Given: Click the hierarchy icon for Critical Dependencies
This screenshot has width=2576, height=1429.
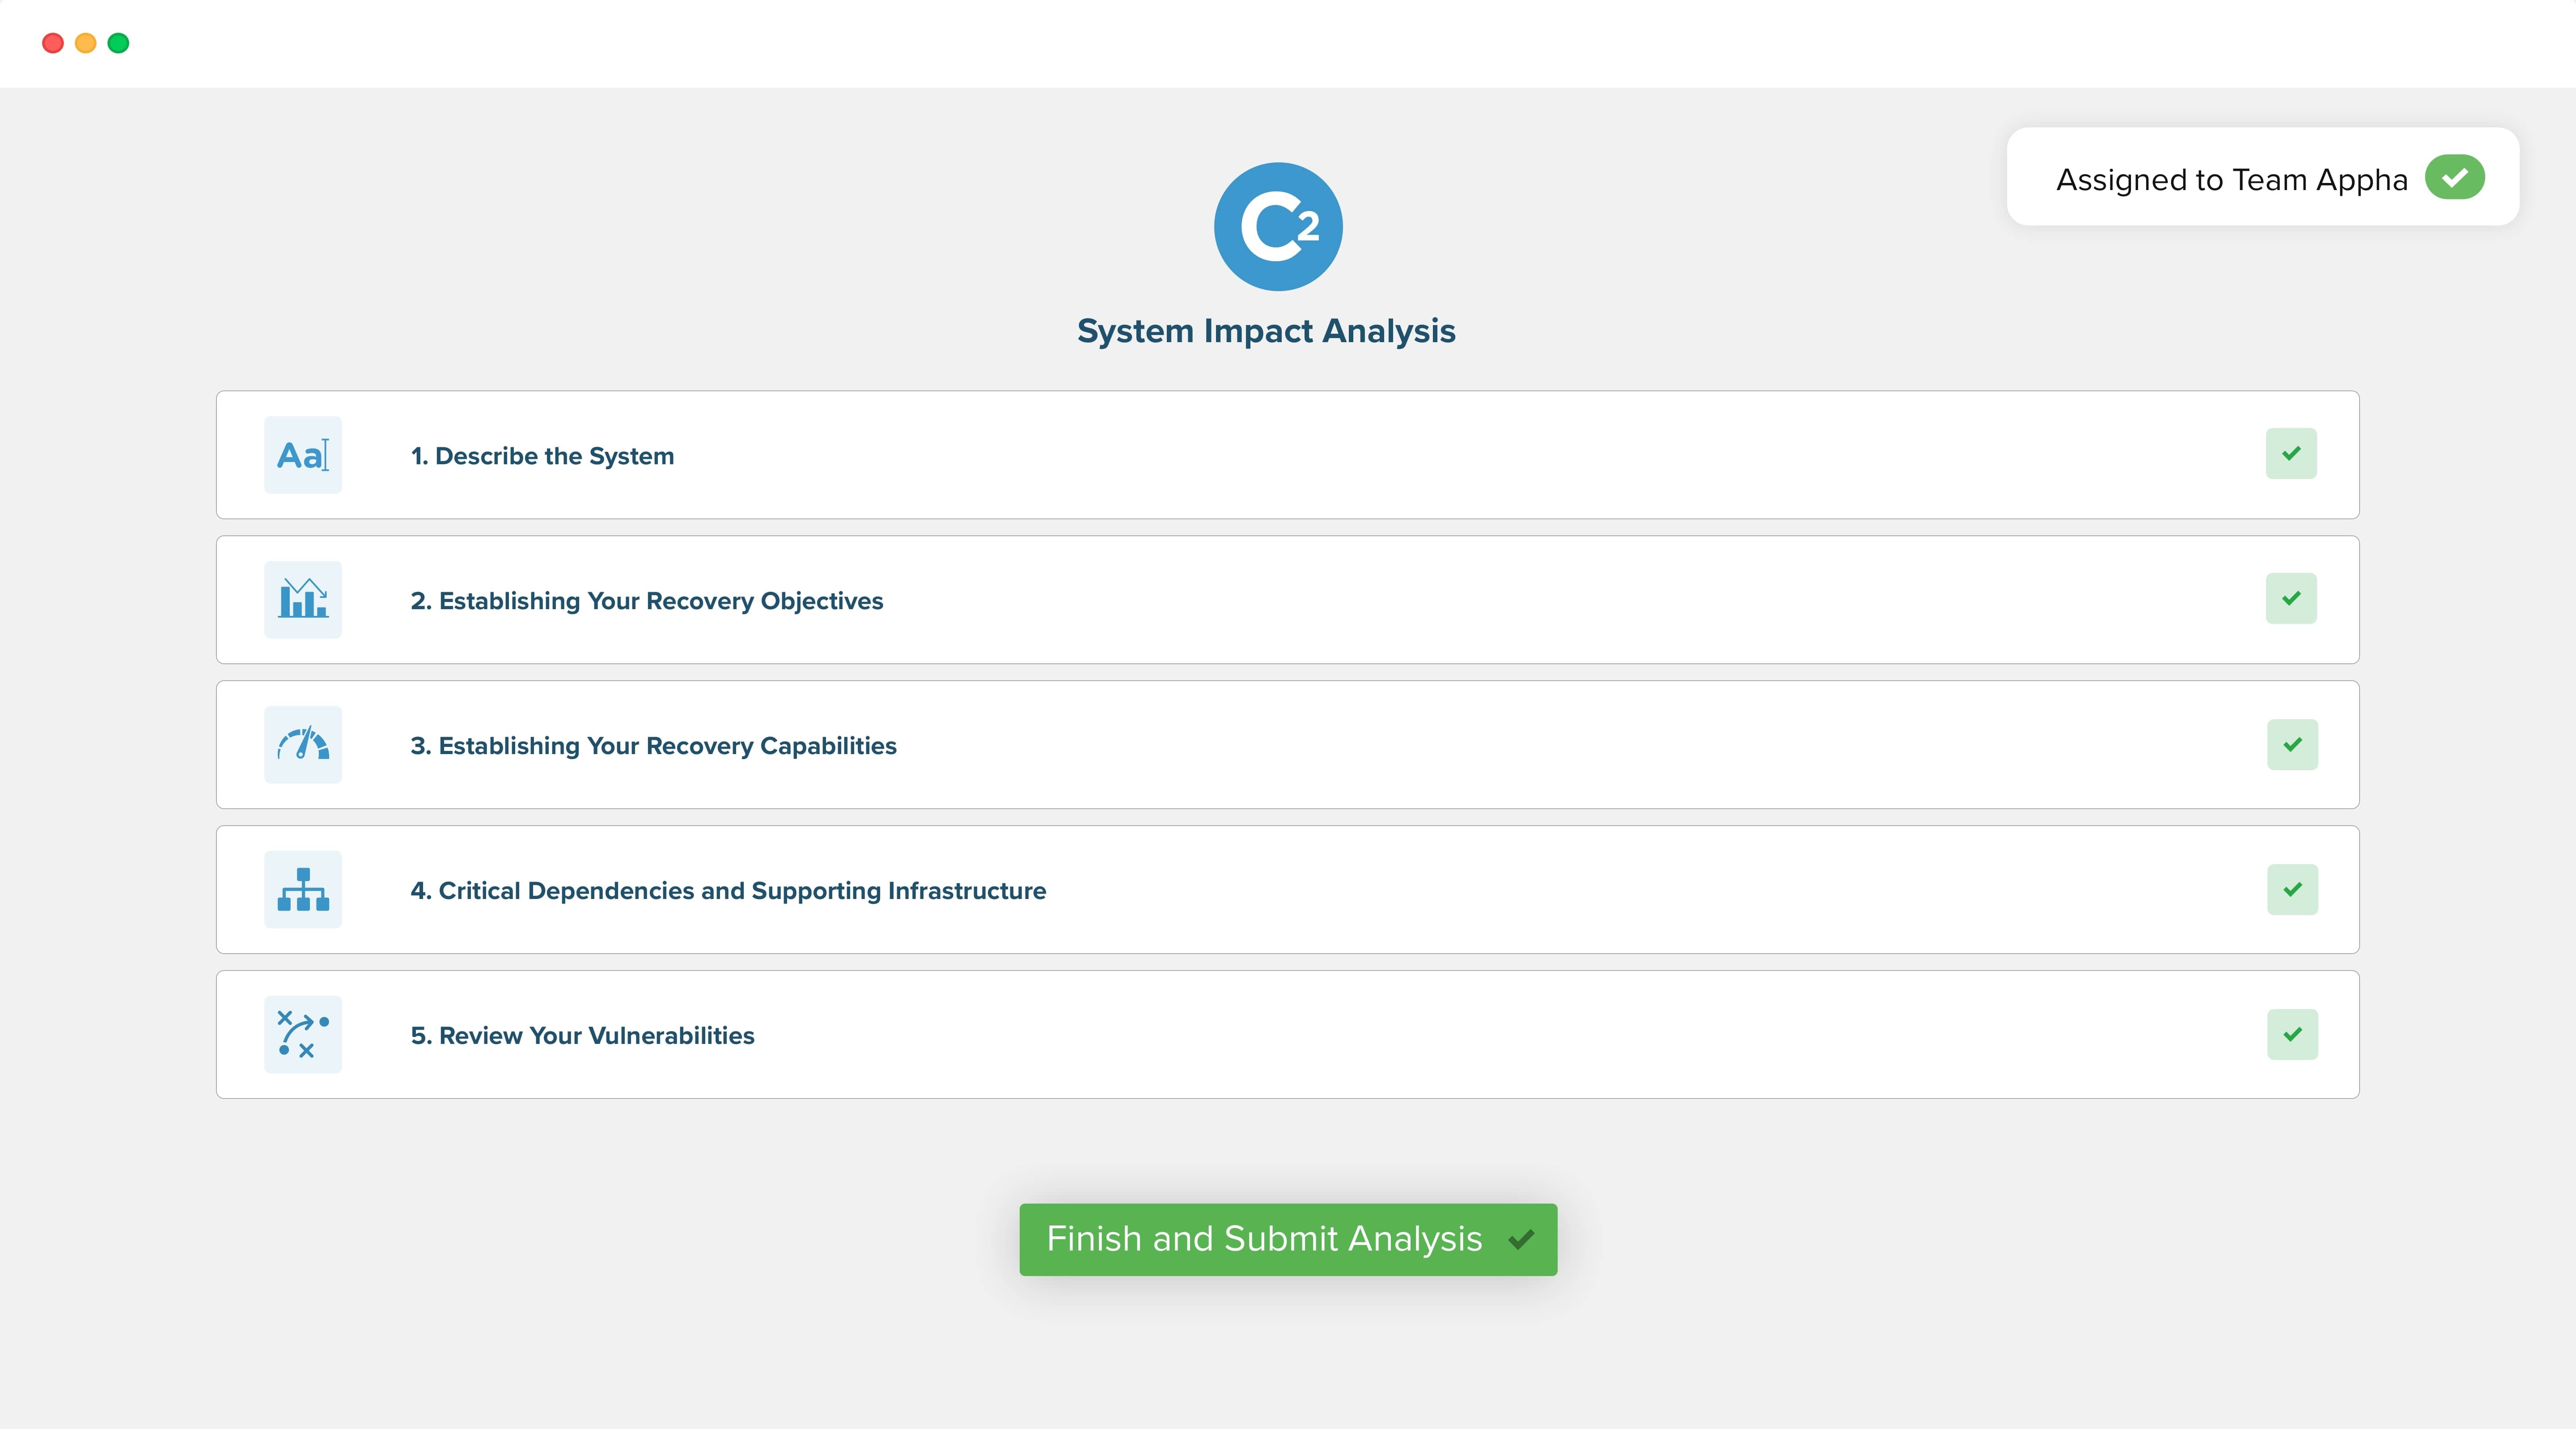Looking at the screenshot, I should click(x=303, y=890).
